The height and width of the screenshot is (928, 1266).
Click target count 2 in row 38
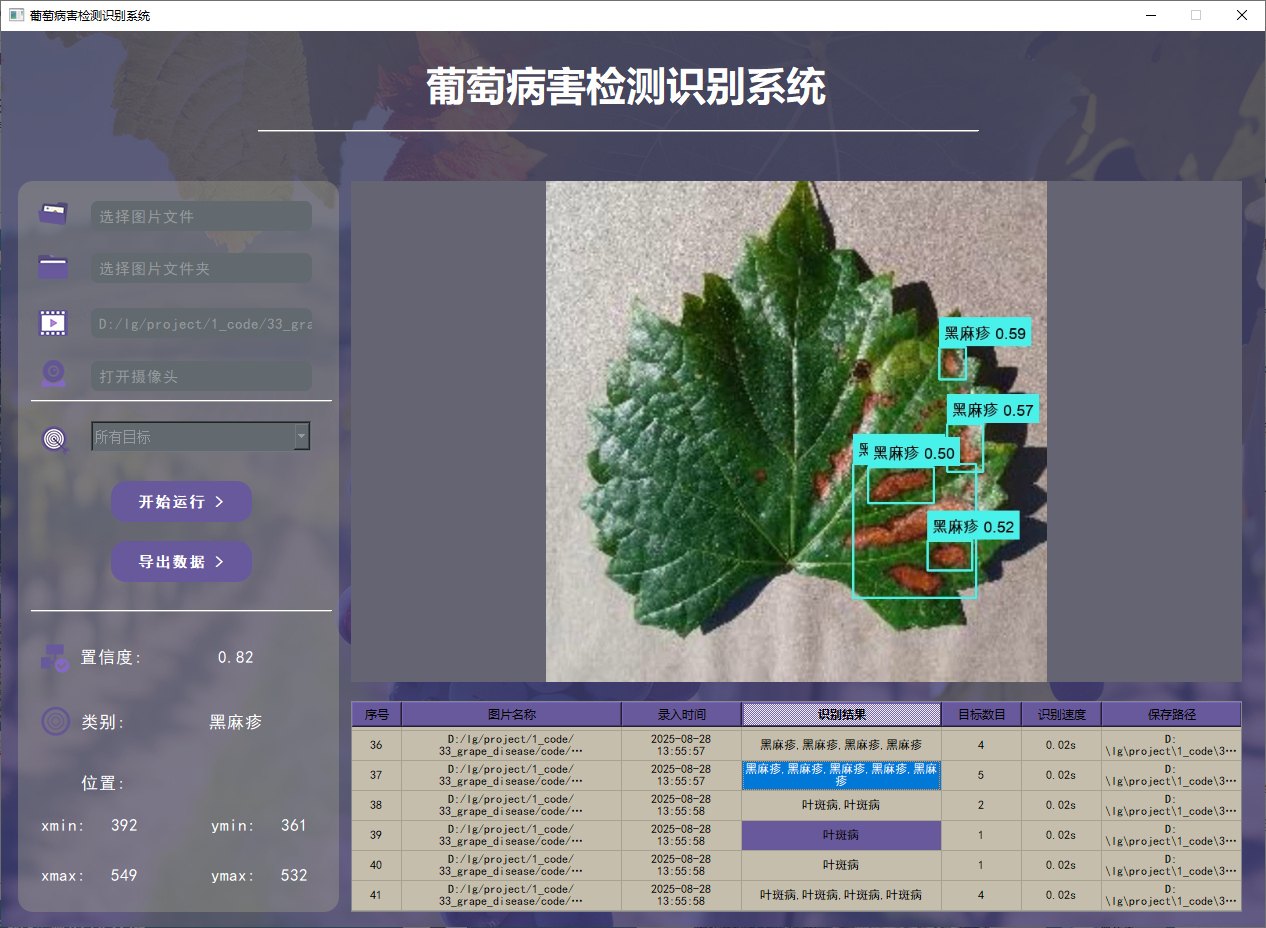[981, 805]
